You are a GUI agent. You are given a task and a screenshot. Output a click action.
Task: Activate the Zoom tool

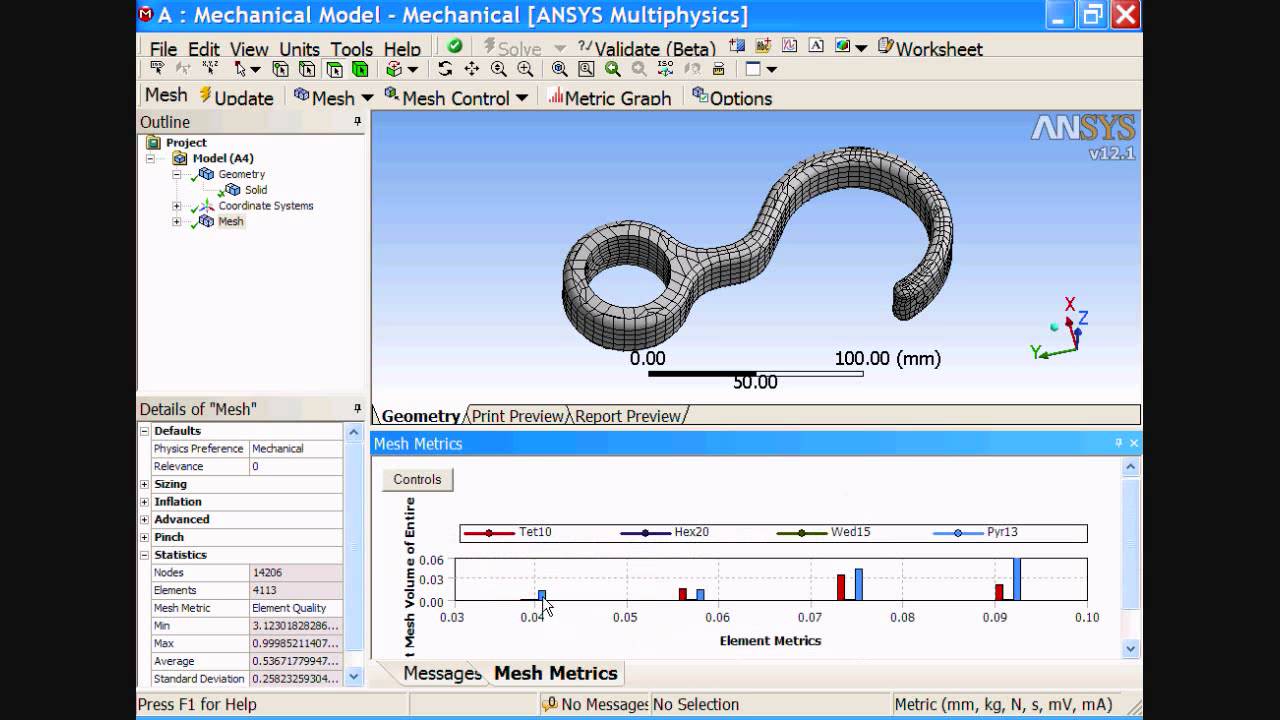[x=498, y=69]
